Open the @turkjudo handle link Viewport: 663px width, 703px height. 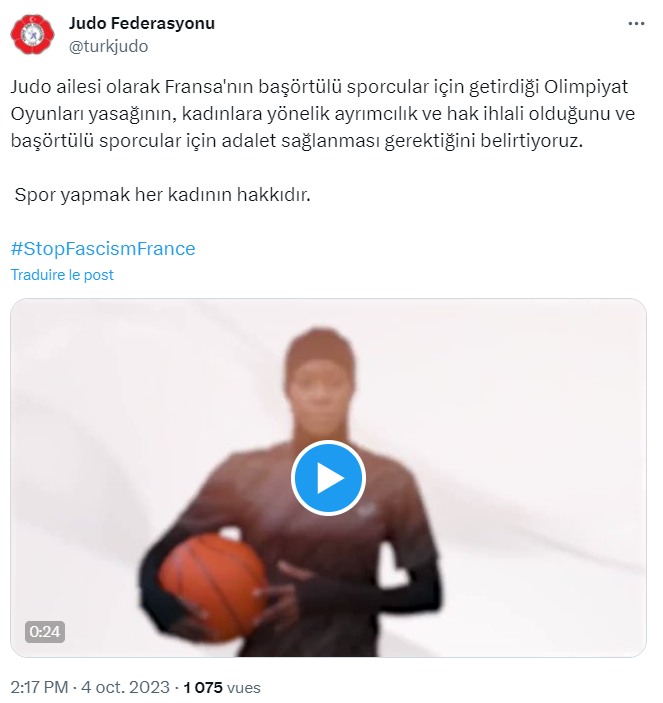[x=108, y=46]
